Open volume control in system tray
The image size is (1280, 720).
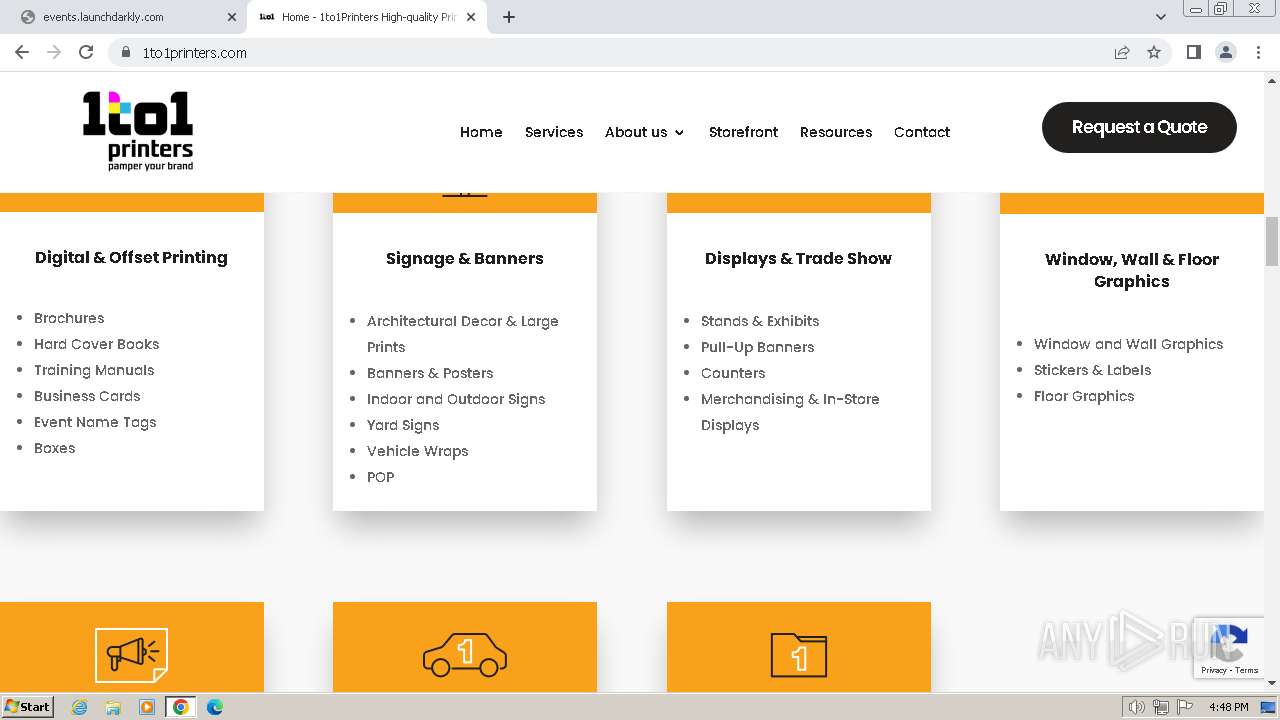click(1137, 707)
